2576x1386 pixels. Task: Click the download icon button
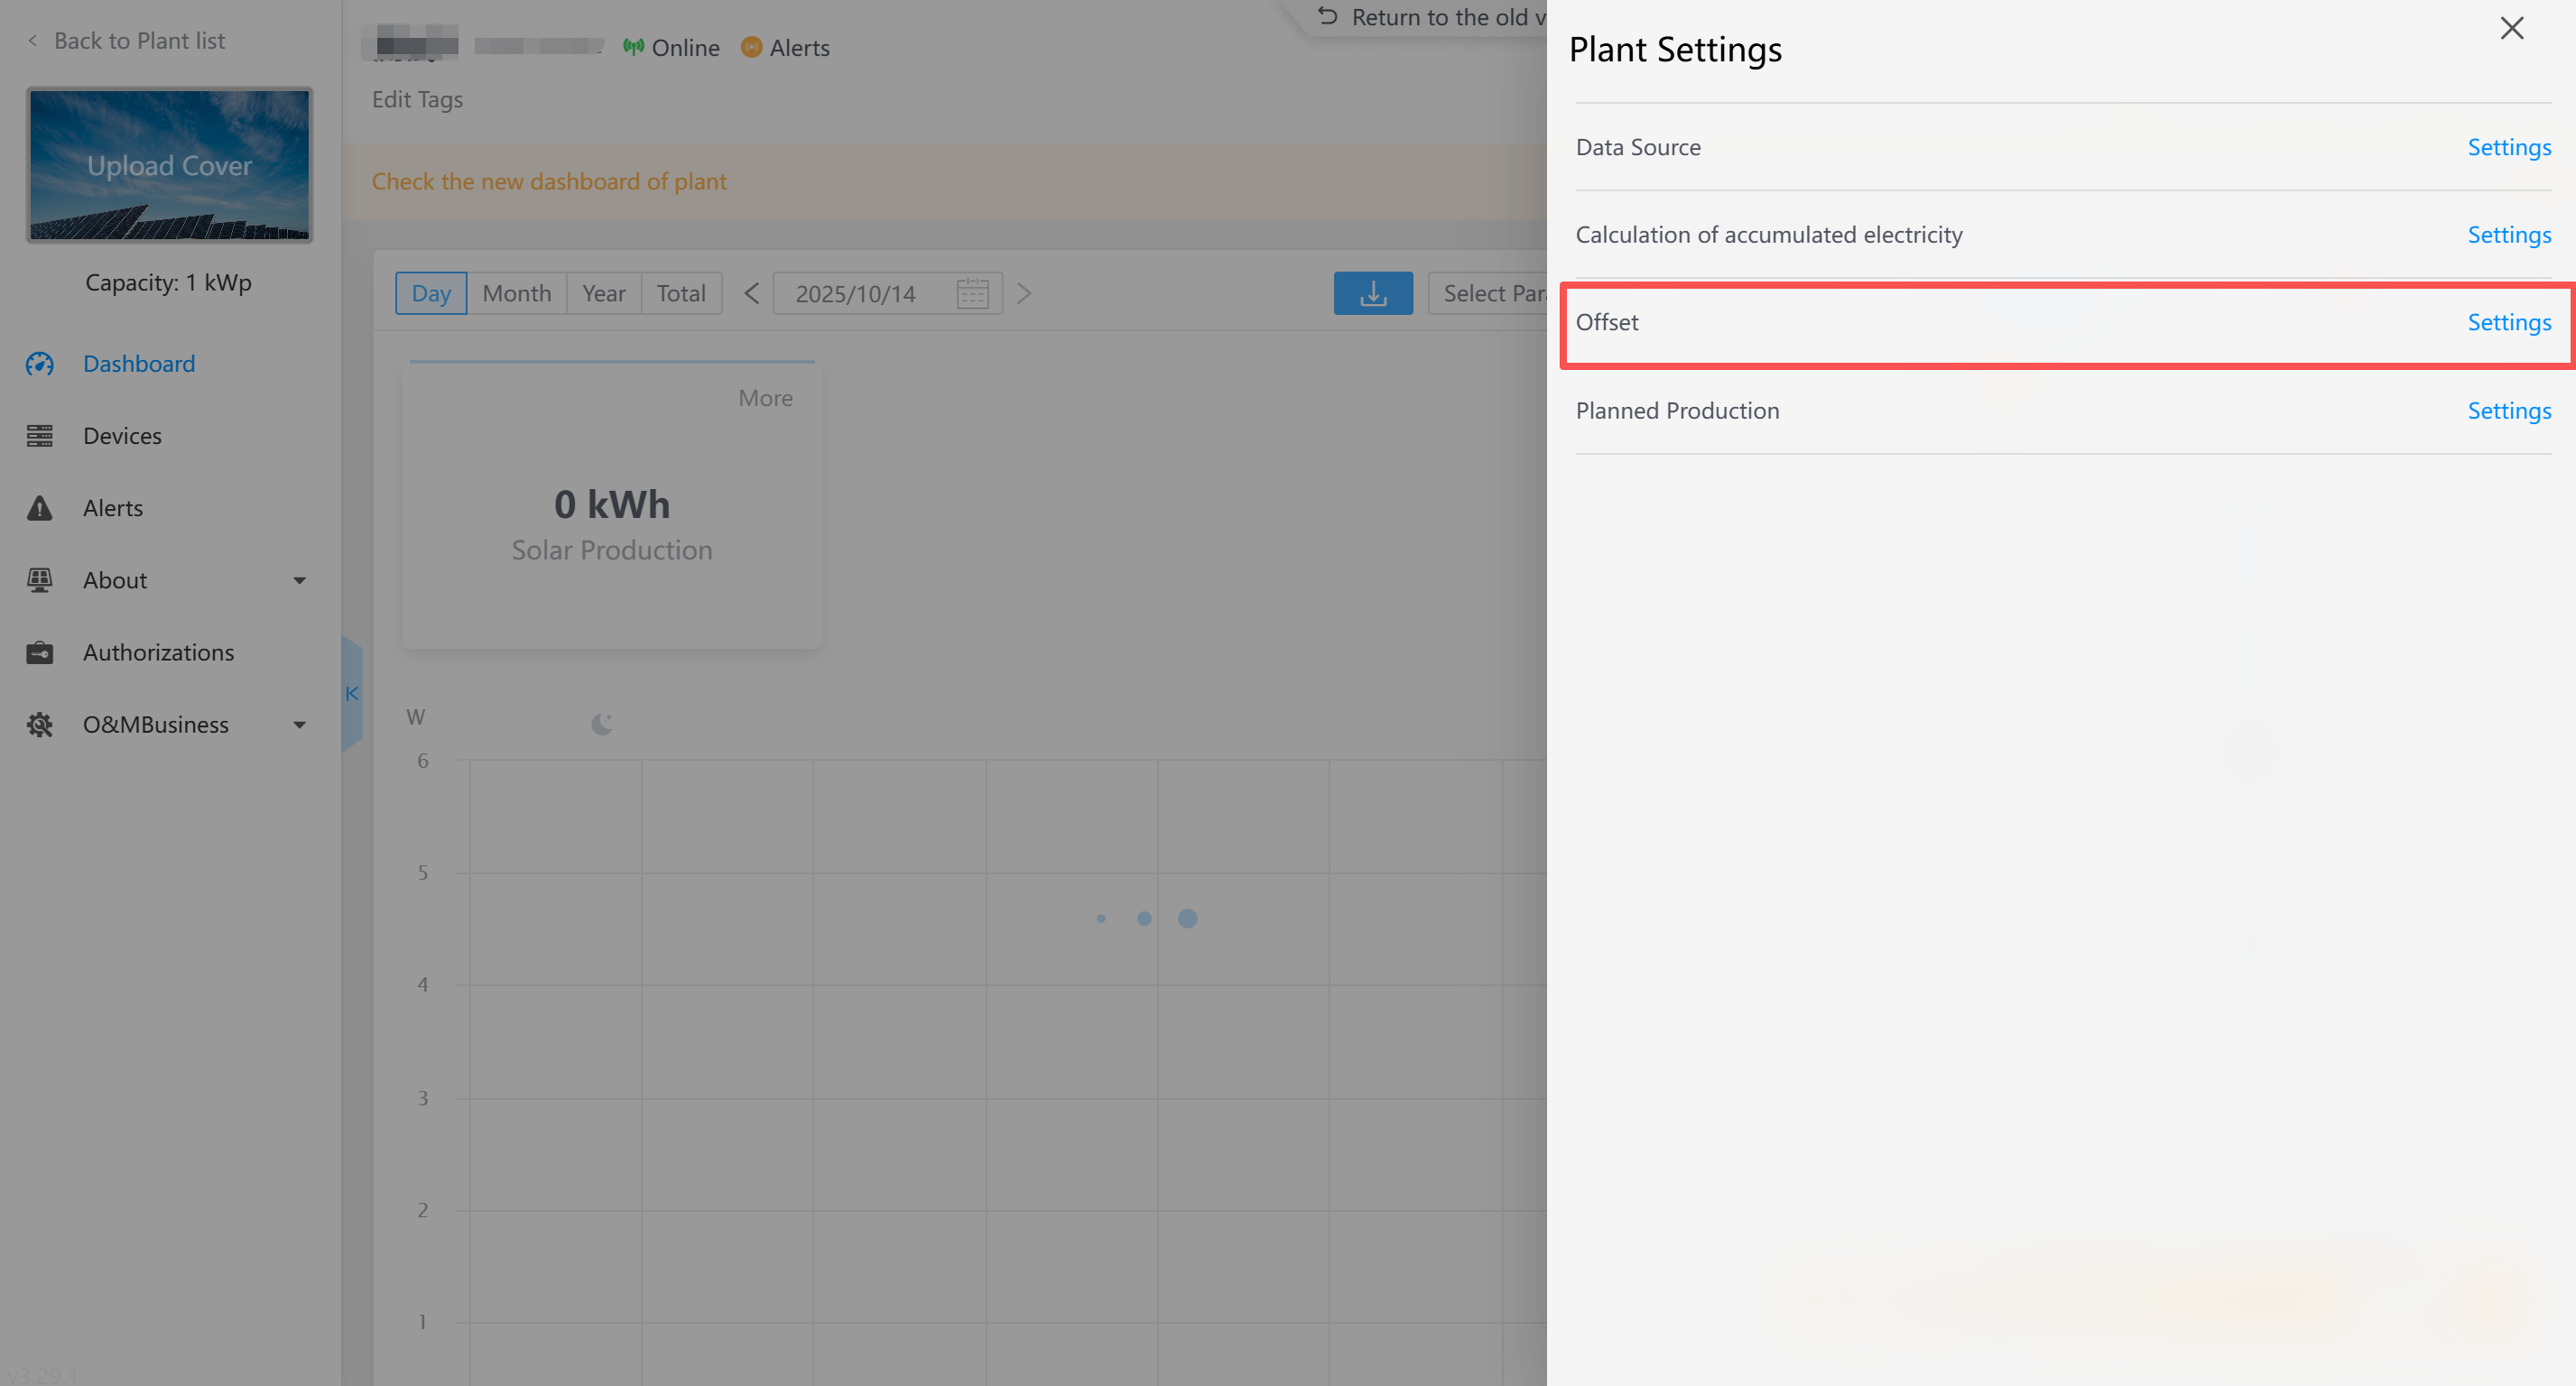pyautogui.click(x=1372, y=293)
